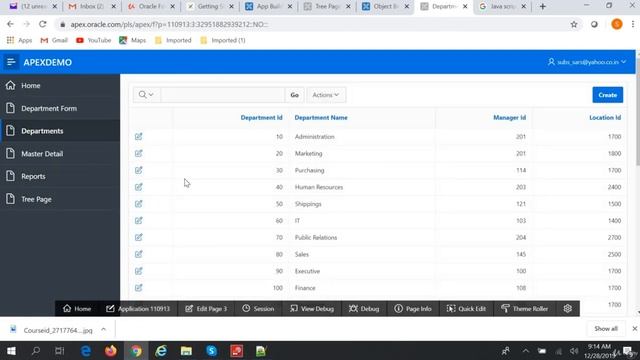Screen dimensions: 640x360
Task: Toggle the APEXDEMO hamburger navigation menu
Action: [x=11, y=62]
